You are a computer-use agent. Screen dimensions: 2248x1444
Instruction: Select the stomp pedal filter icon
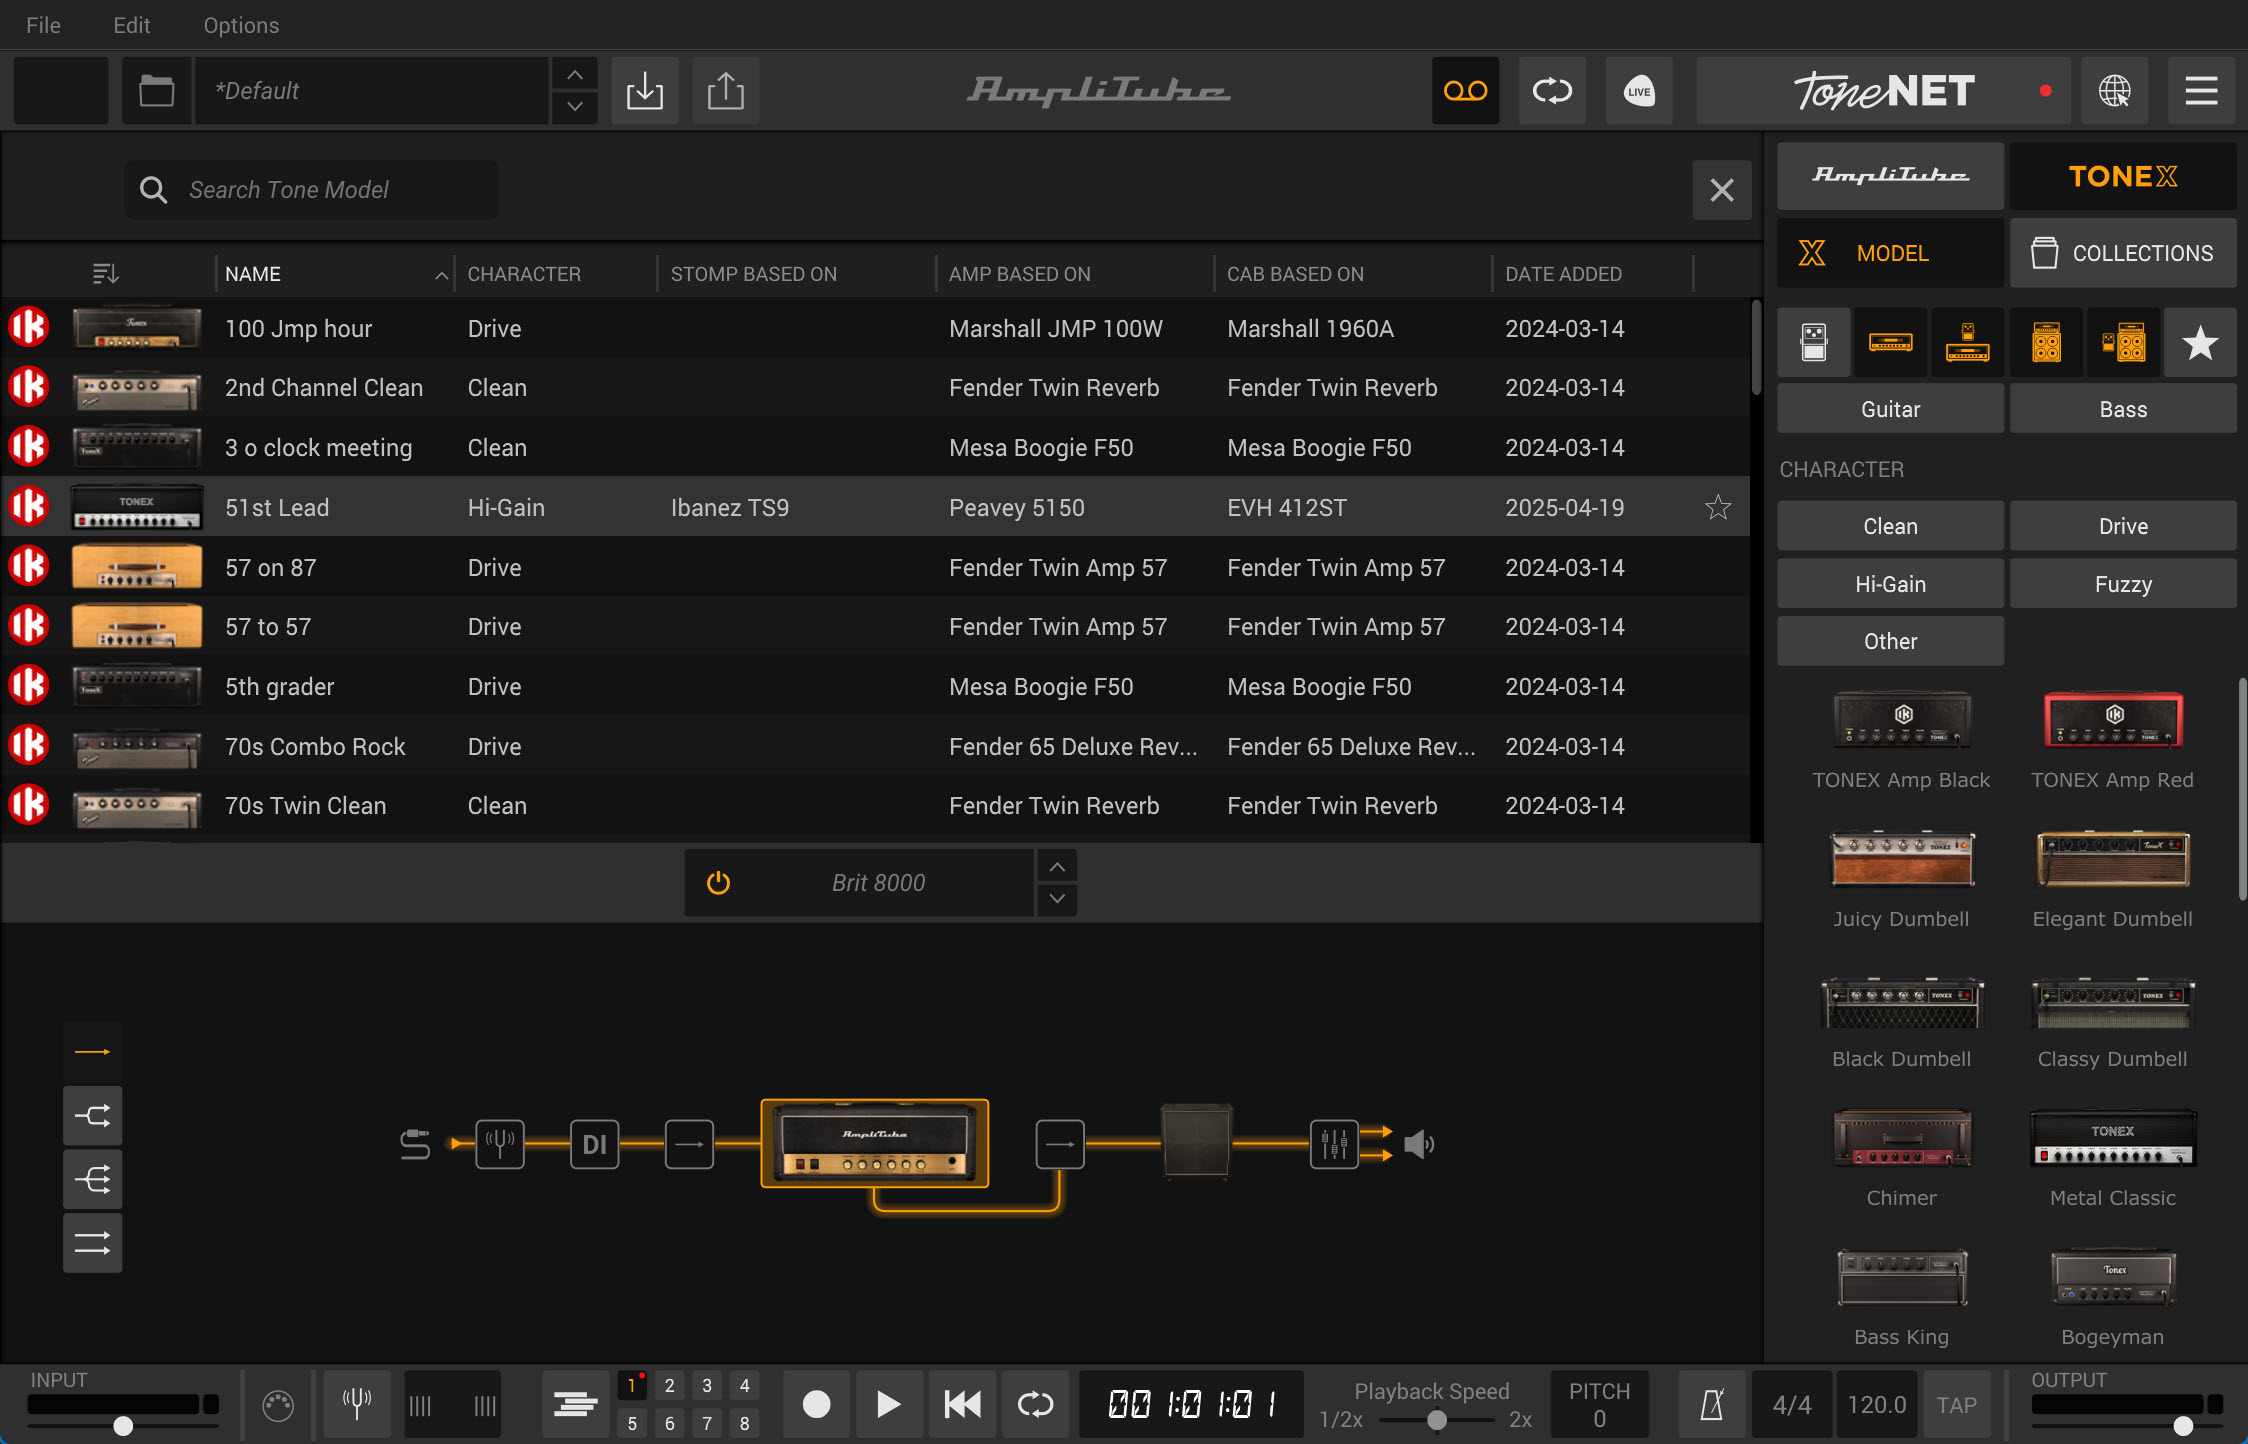click(x=1813, y=343)
